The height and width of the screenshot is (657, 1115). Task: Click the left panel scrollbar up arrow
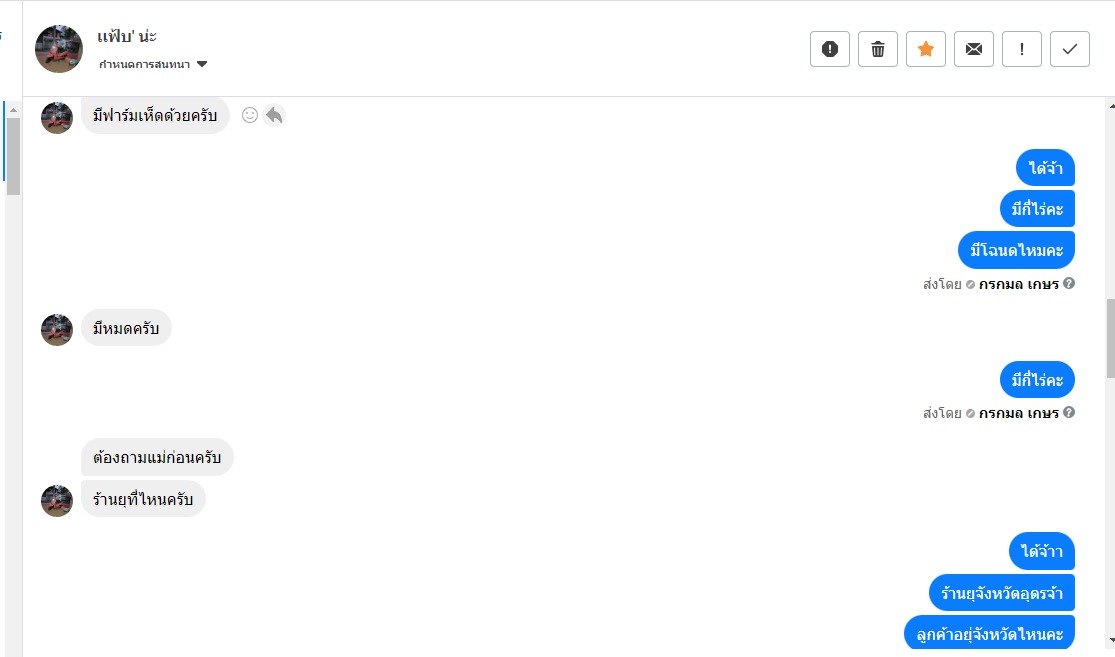[x=14, y=106]
